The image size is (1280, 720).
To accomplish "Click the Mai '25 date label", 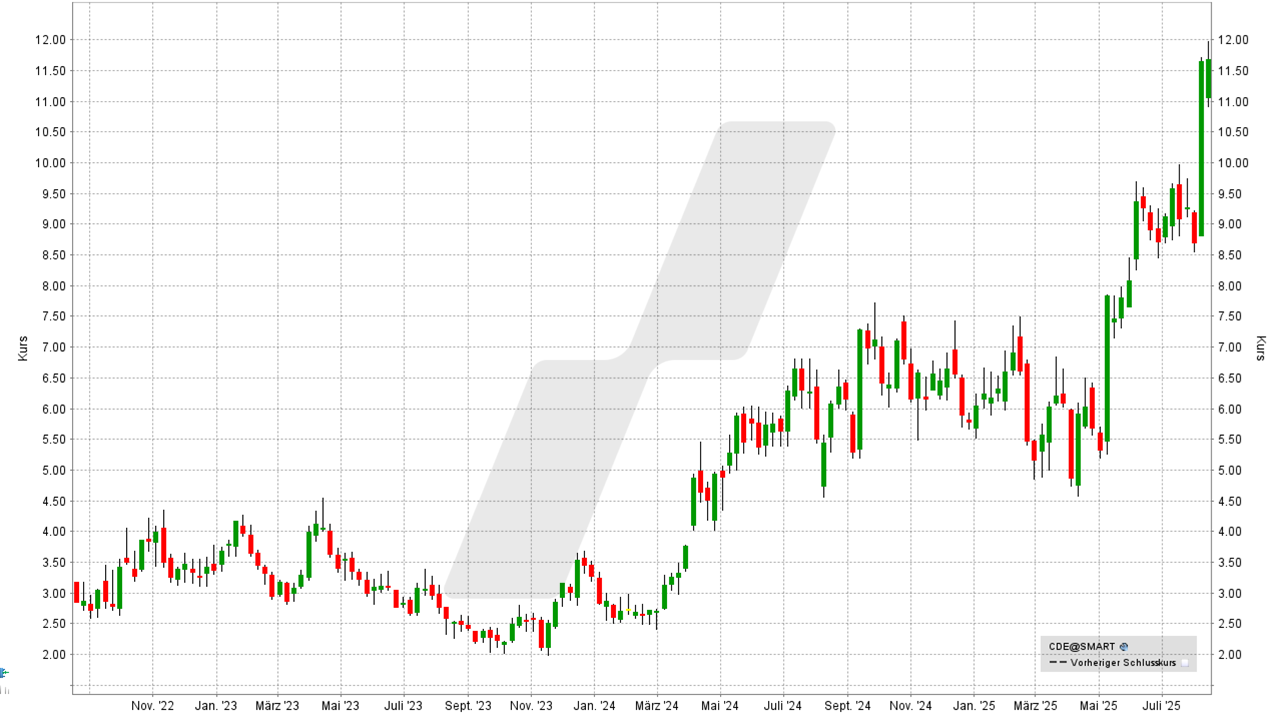I will pos(1097,705).
